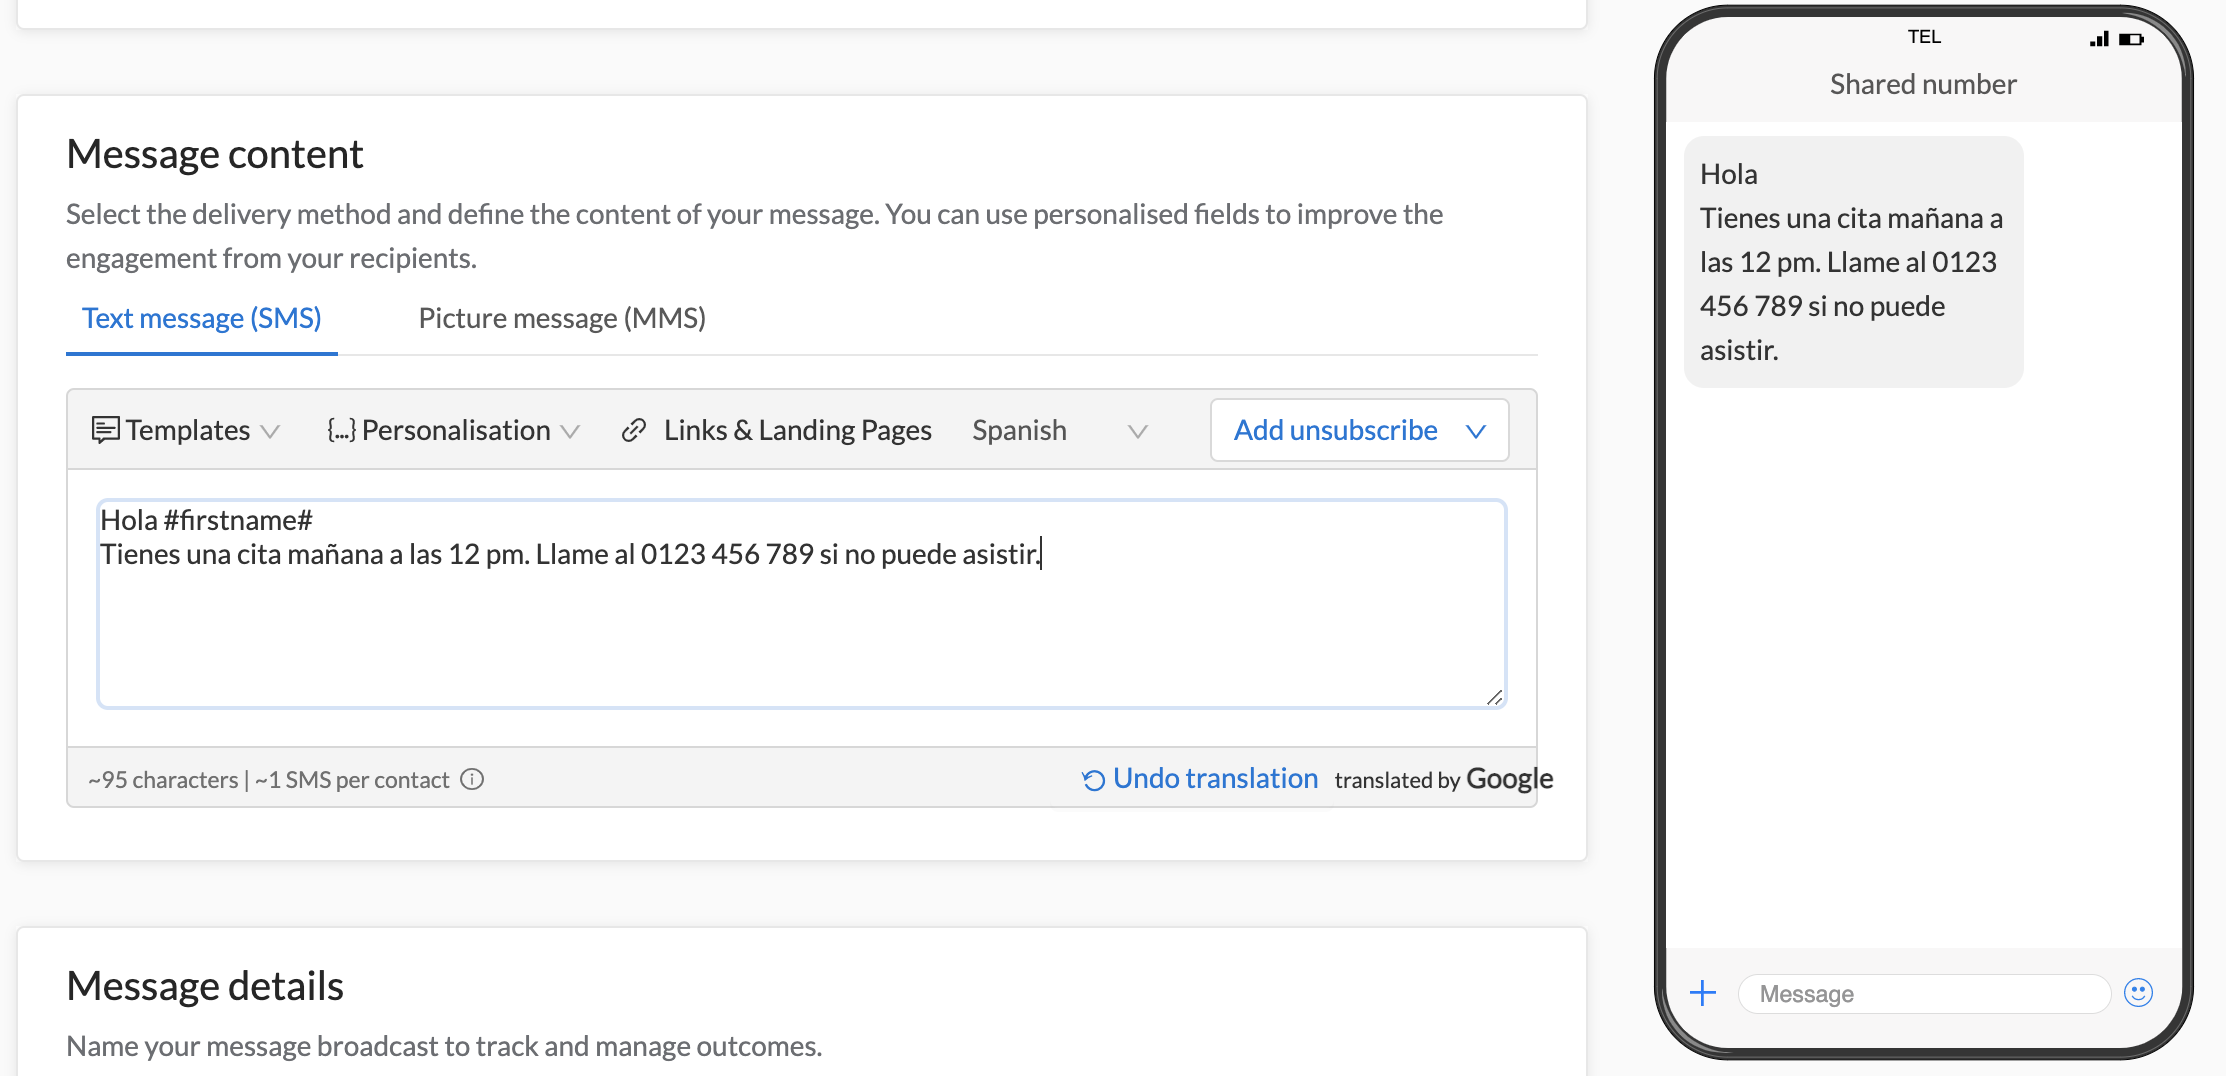This screenshot has height=1076, width=2226.
Task: Click the Add unsubscribe button
Action: pos(1334,430)
